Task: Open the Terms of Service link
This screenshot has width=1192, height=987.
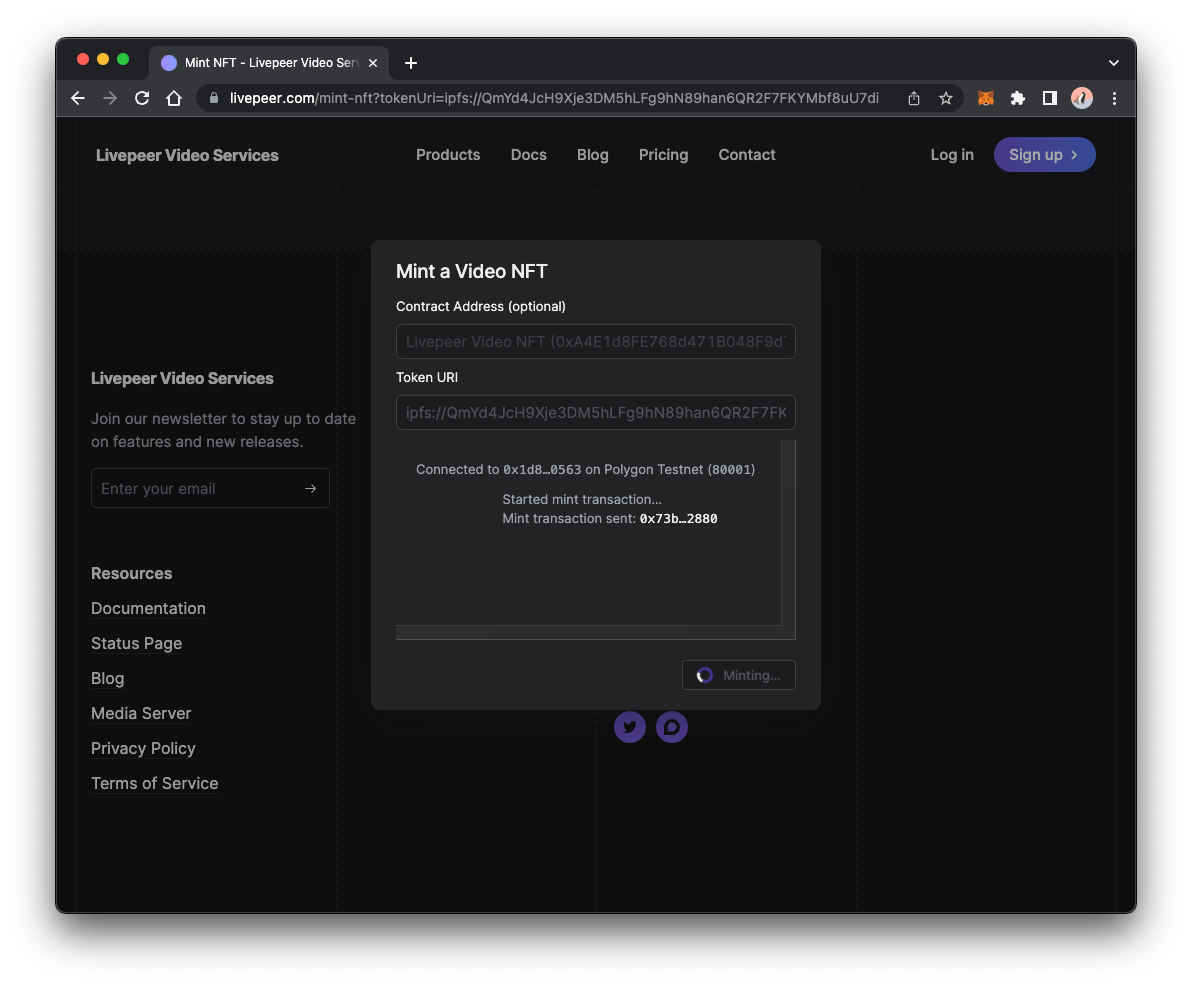Action: [154, 783]
